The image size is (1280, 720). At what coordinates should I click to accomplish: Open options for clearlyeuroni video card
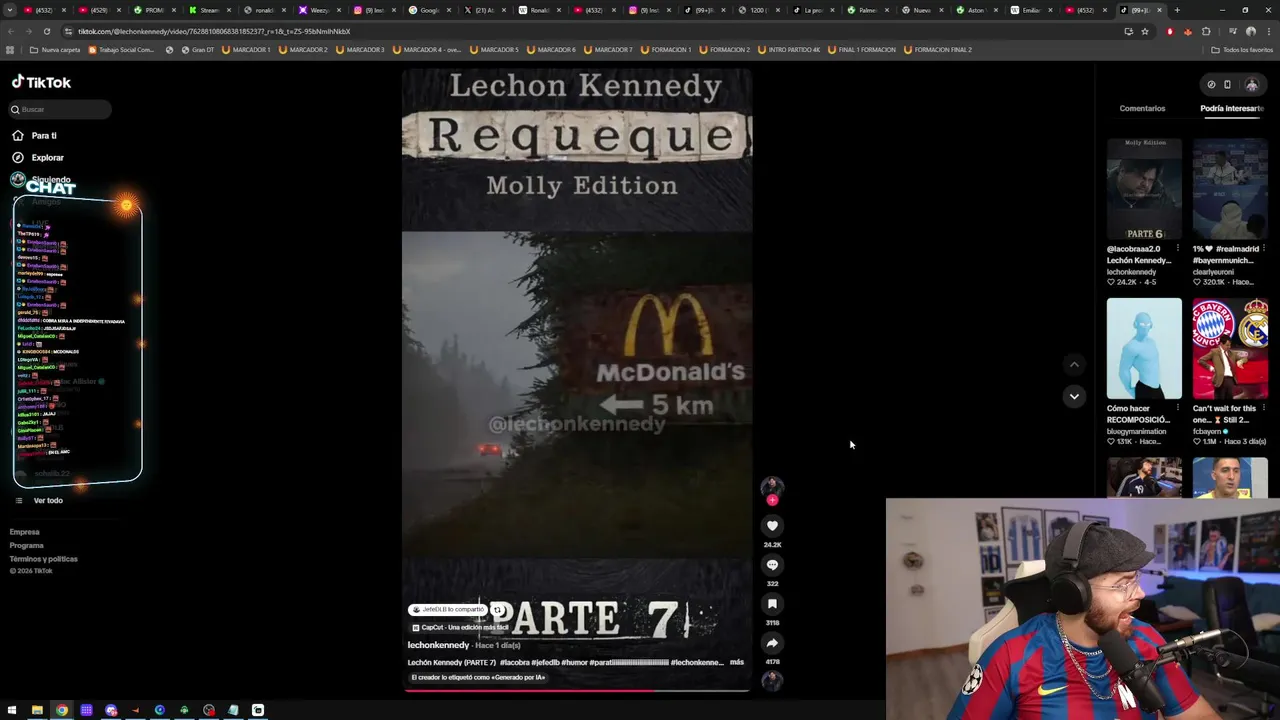(1264, 249)
